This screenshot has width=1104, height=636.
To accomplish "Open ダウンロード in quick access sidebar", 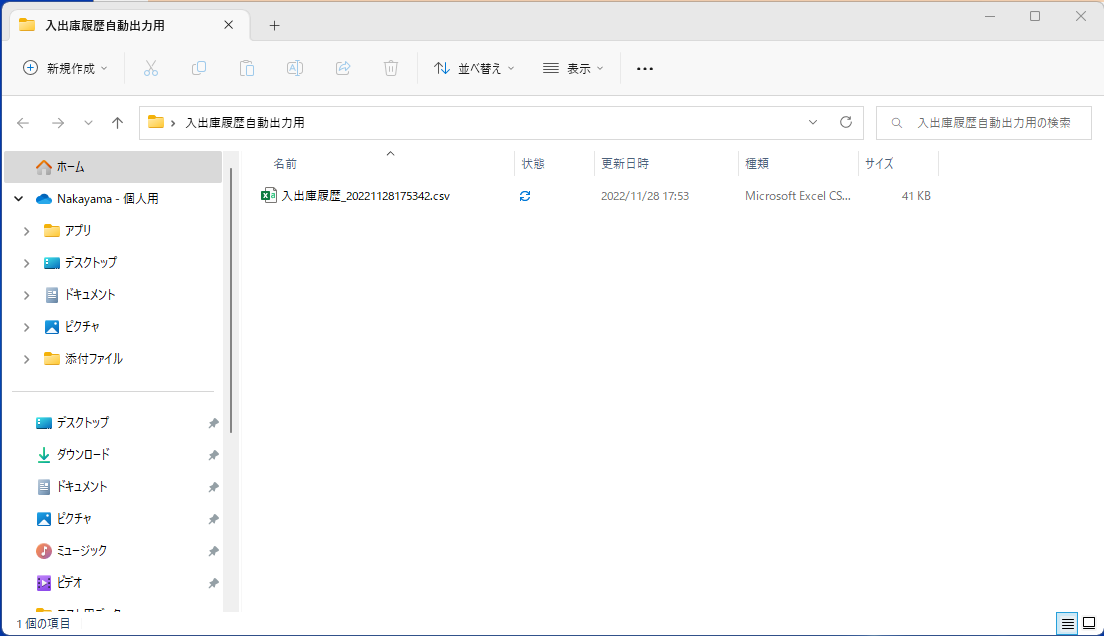I will (x=83, y=454).
